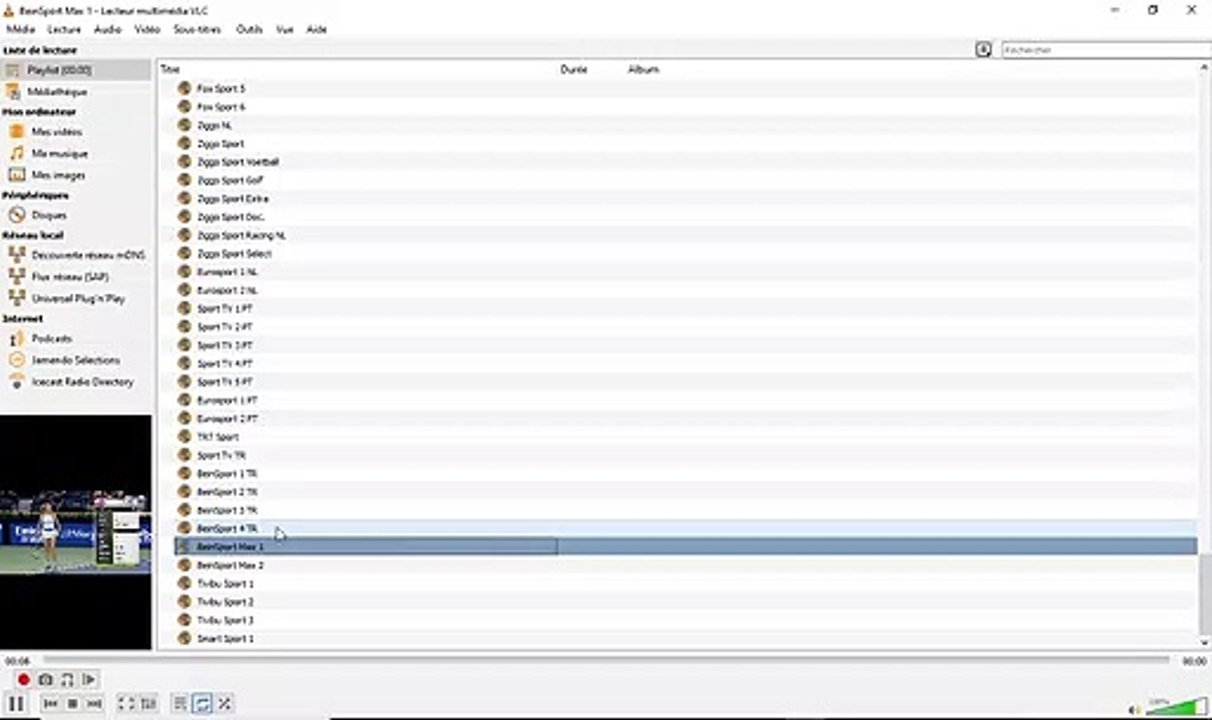Image resolution: width=1212 pixels, height=720 pixels.
Task: Open playlist view mode selector icon
Action: coord(983,49)
